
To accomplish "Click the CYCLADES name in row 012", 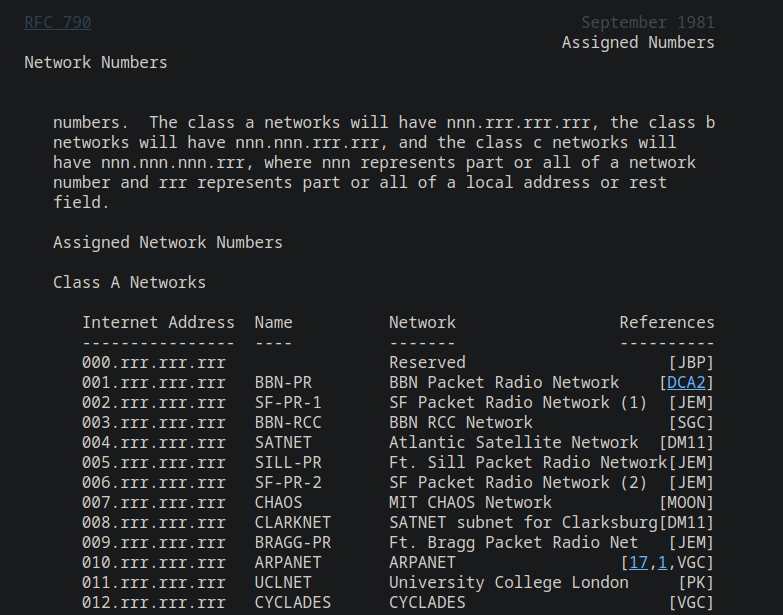I will [x=293, y=603].
